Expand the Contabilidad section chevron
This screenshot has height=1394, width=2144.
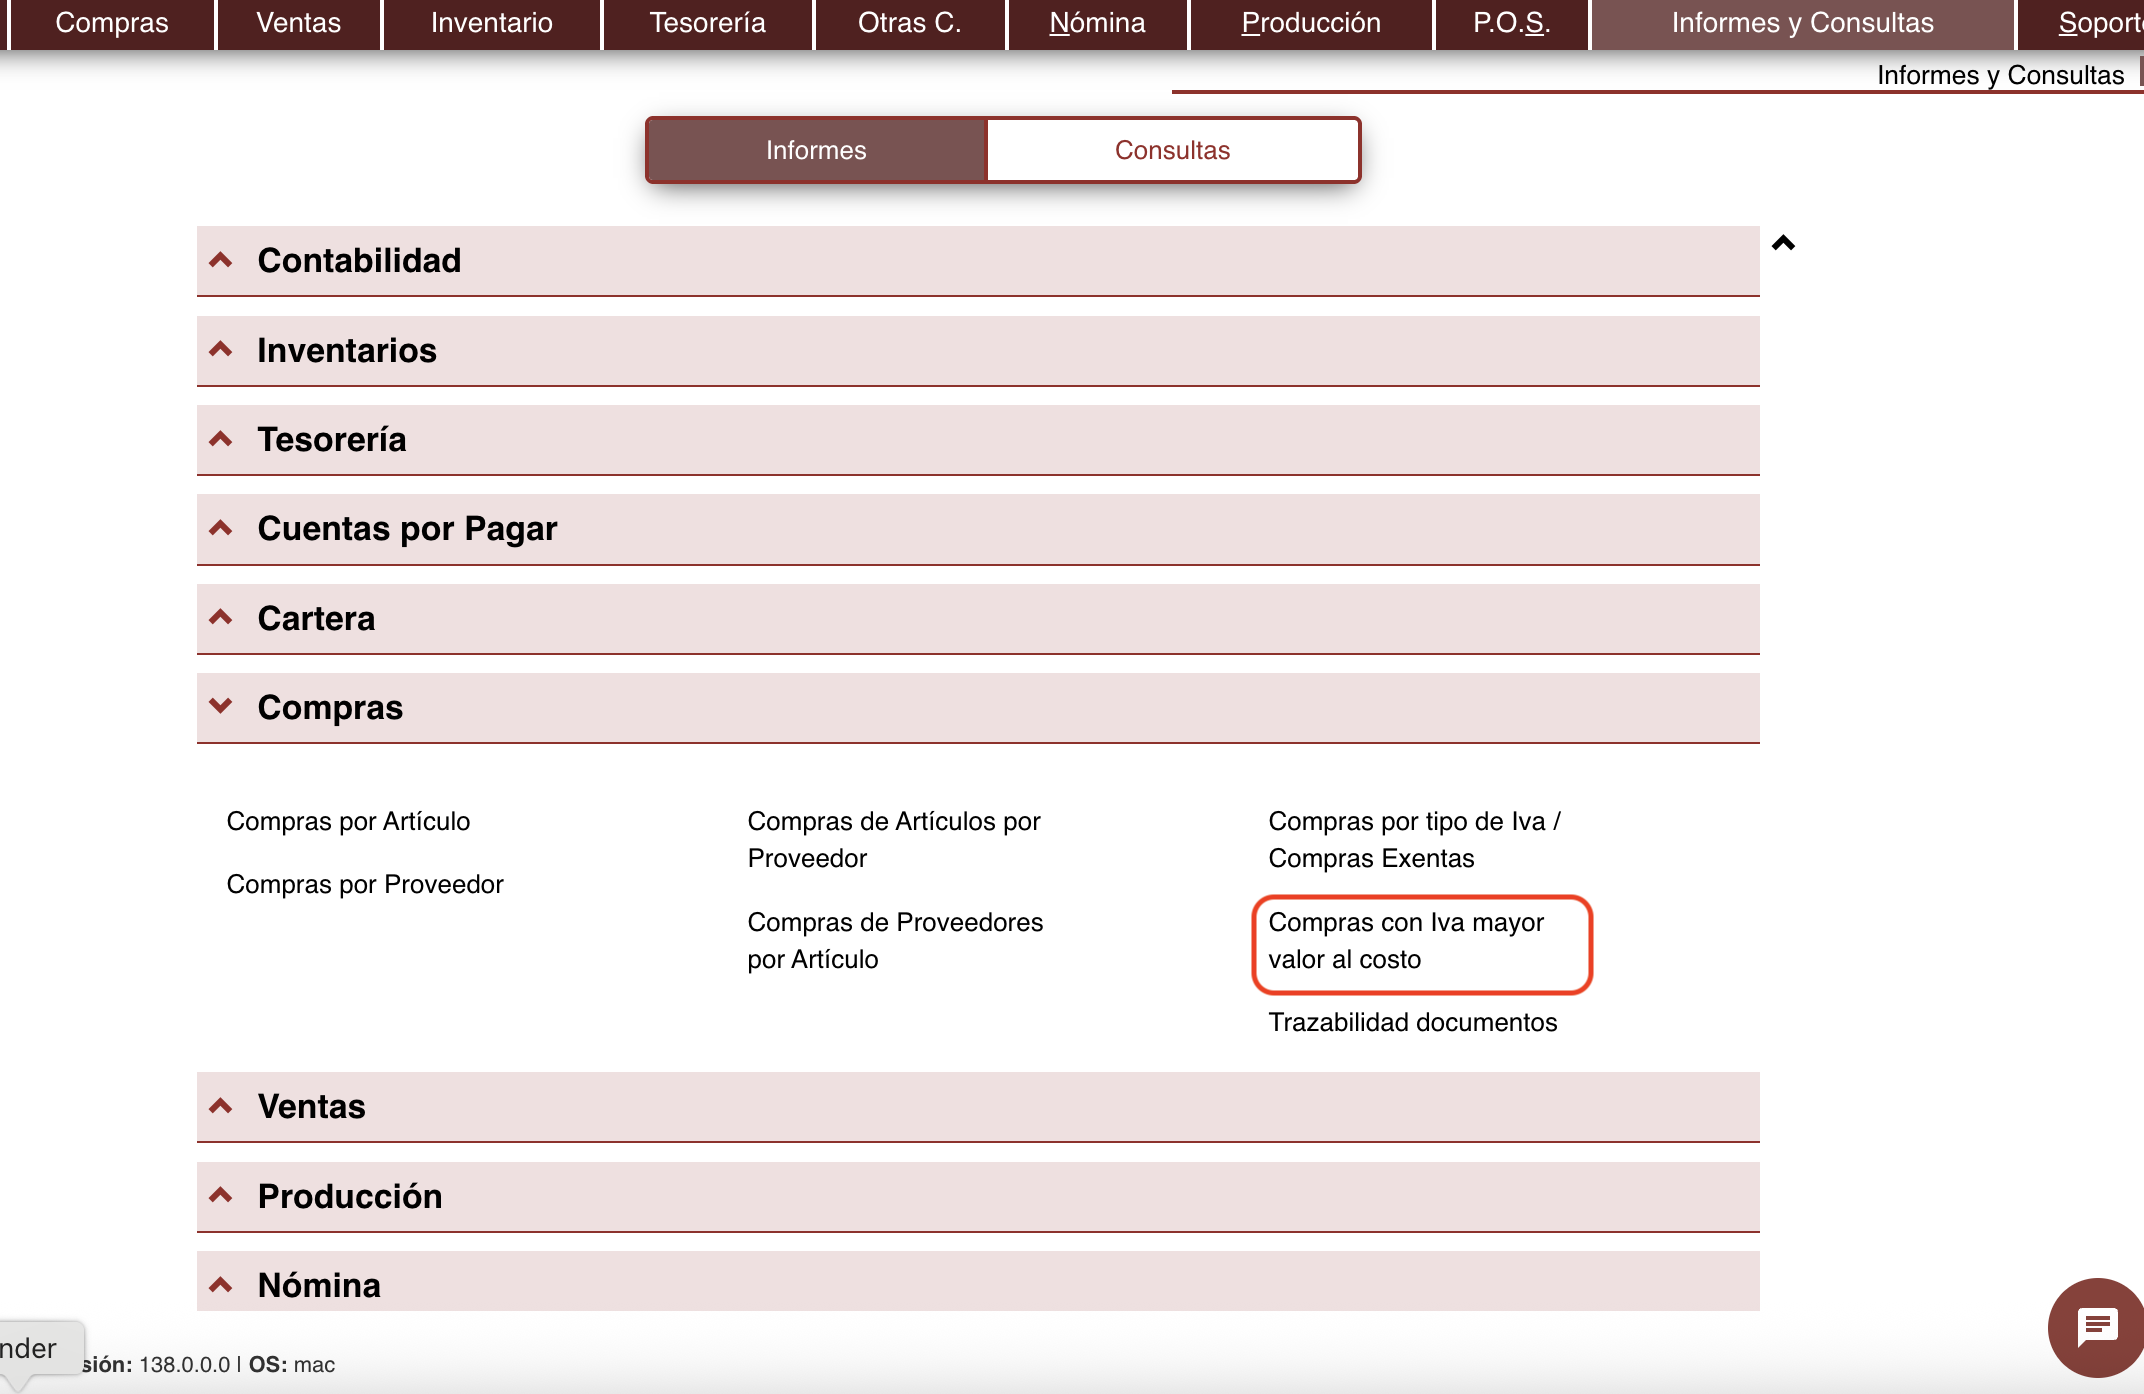tap(221, 260)
